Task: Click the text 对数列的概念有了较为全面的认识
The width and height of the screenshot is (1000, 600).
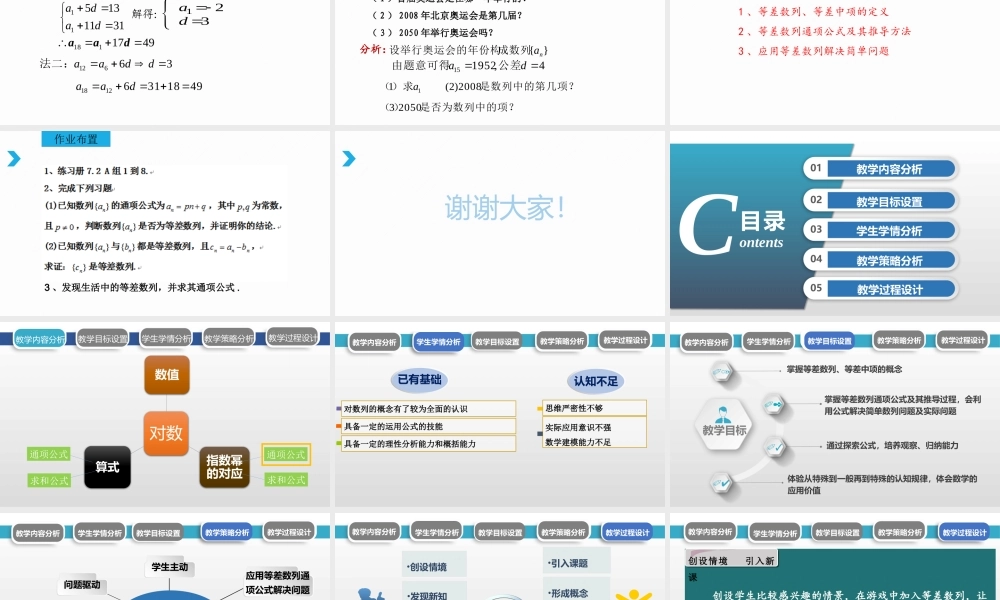Action: [406, 409]
